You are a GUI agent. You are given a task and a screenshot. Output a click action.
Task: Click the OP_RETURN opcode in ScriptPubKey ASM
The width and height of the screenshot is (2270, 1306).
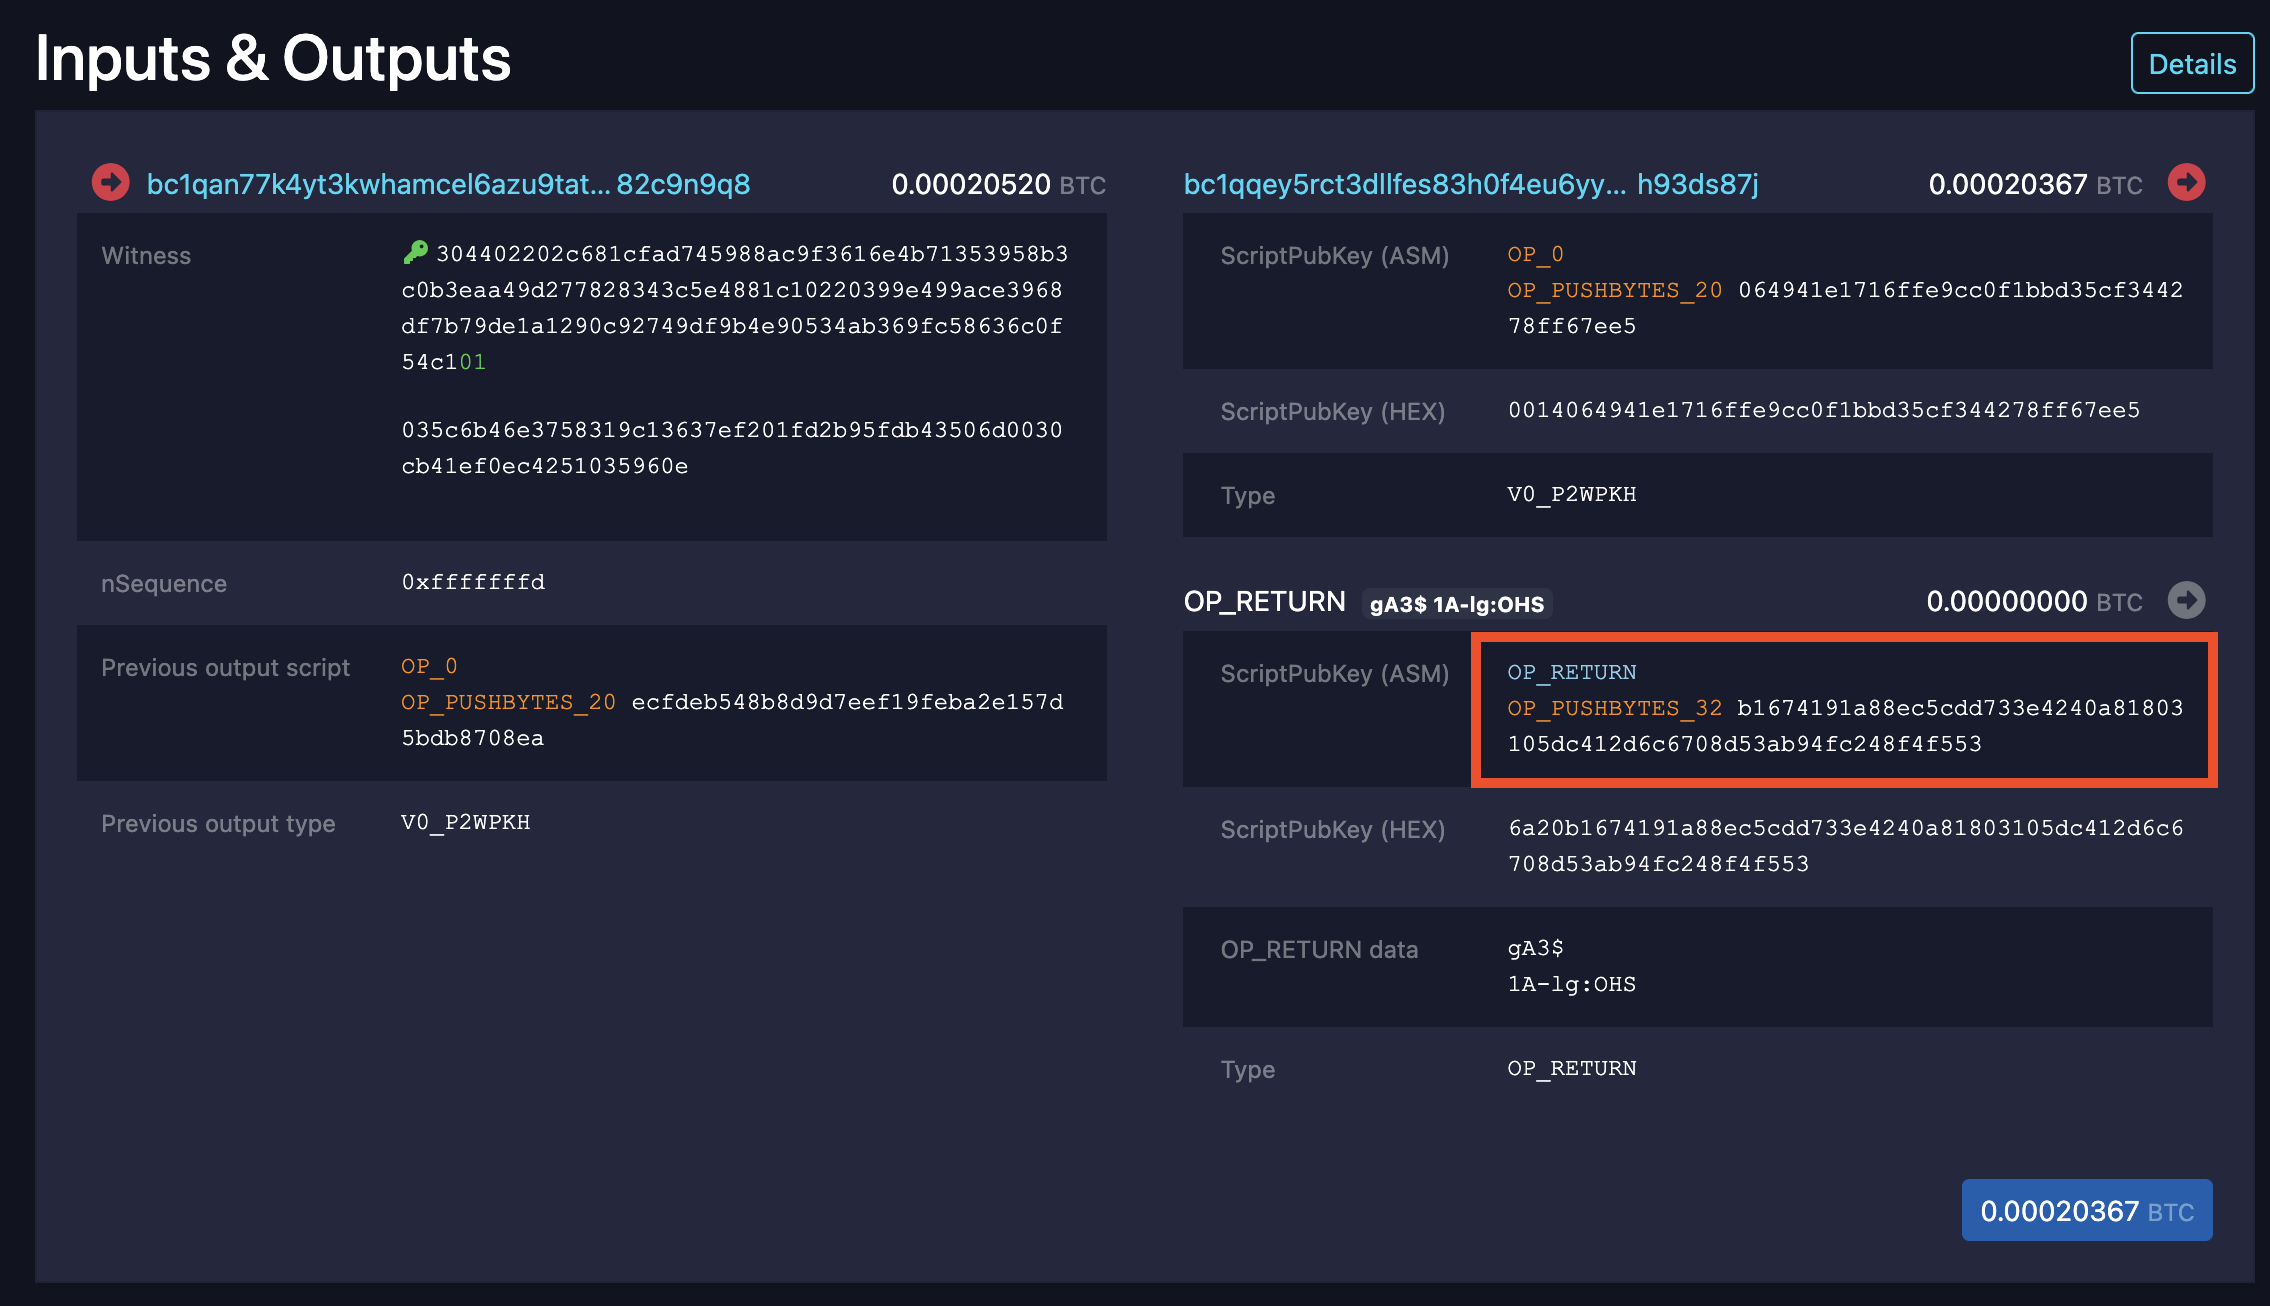click(x=1573, y=671)
